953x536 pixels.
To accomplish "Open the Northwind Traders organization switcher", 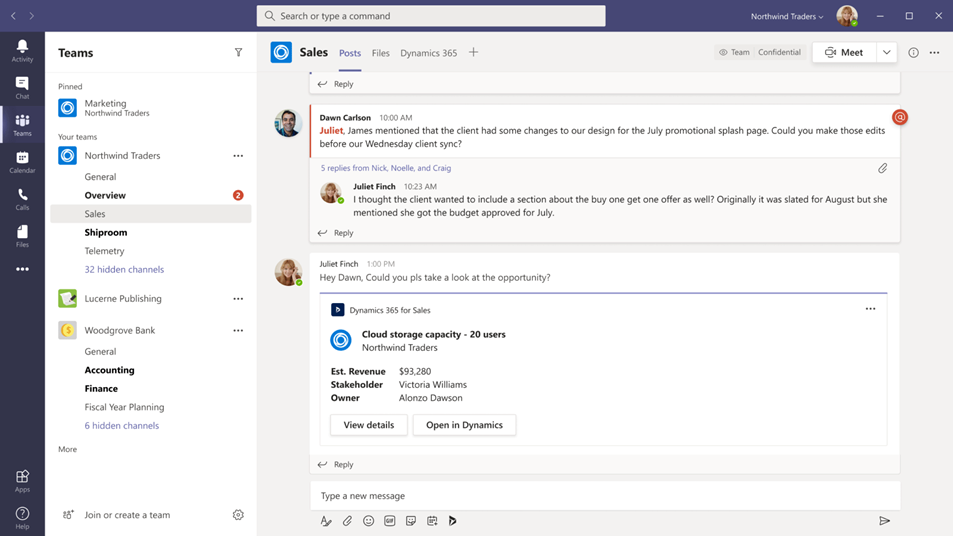I will point(787,16).
